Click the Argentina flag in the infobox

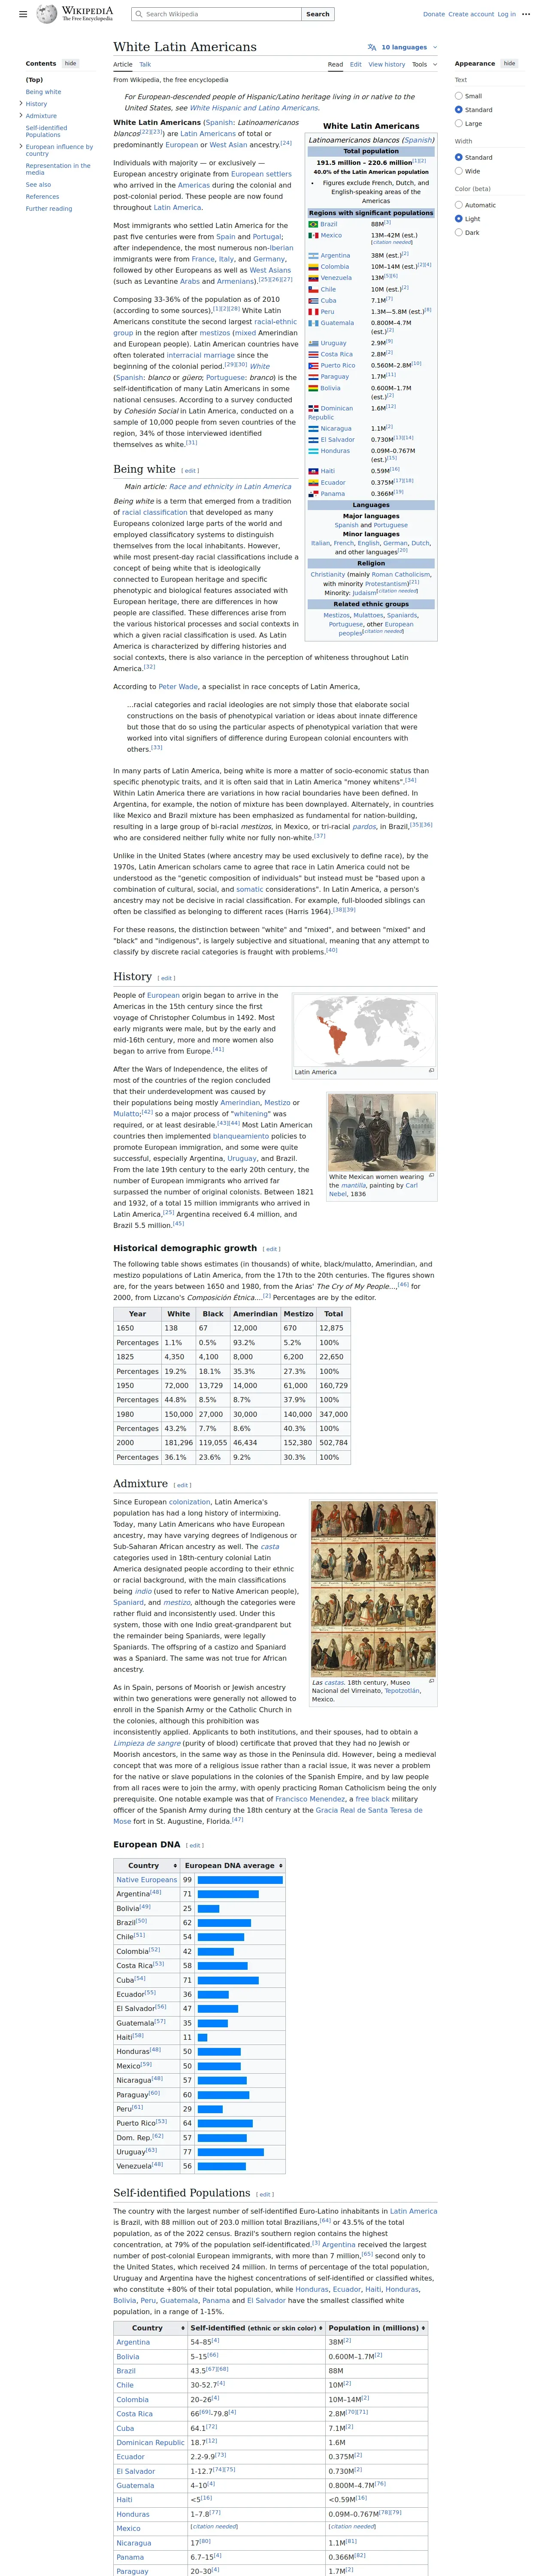pyautogui.click(x=313, y=256)
